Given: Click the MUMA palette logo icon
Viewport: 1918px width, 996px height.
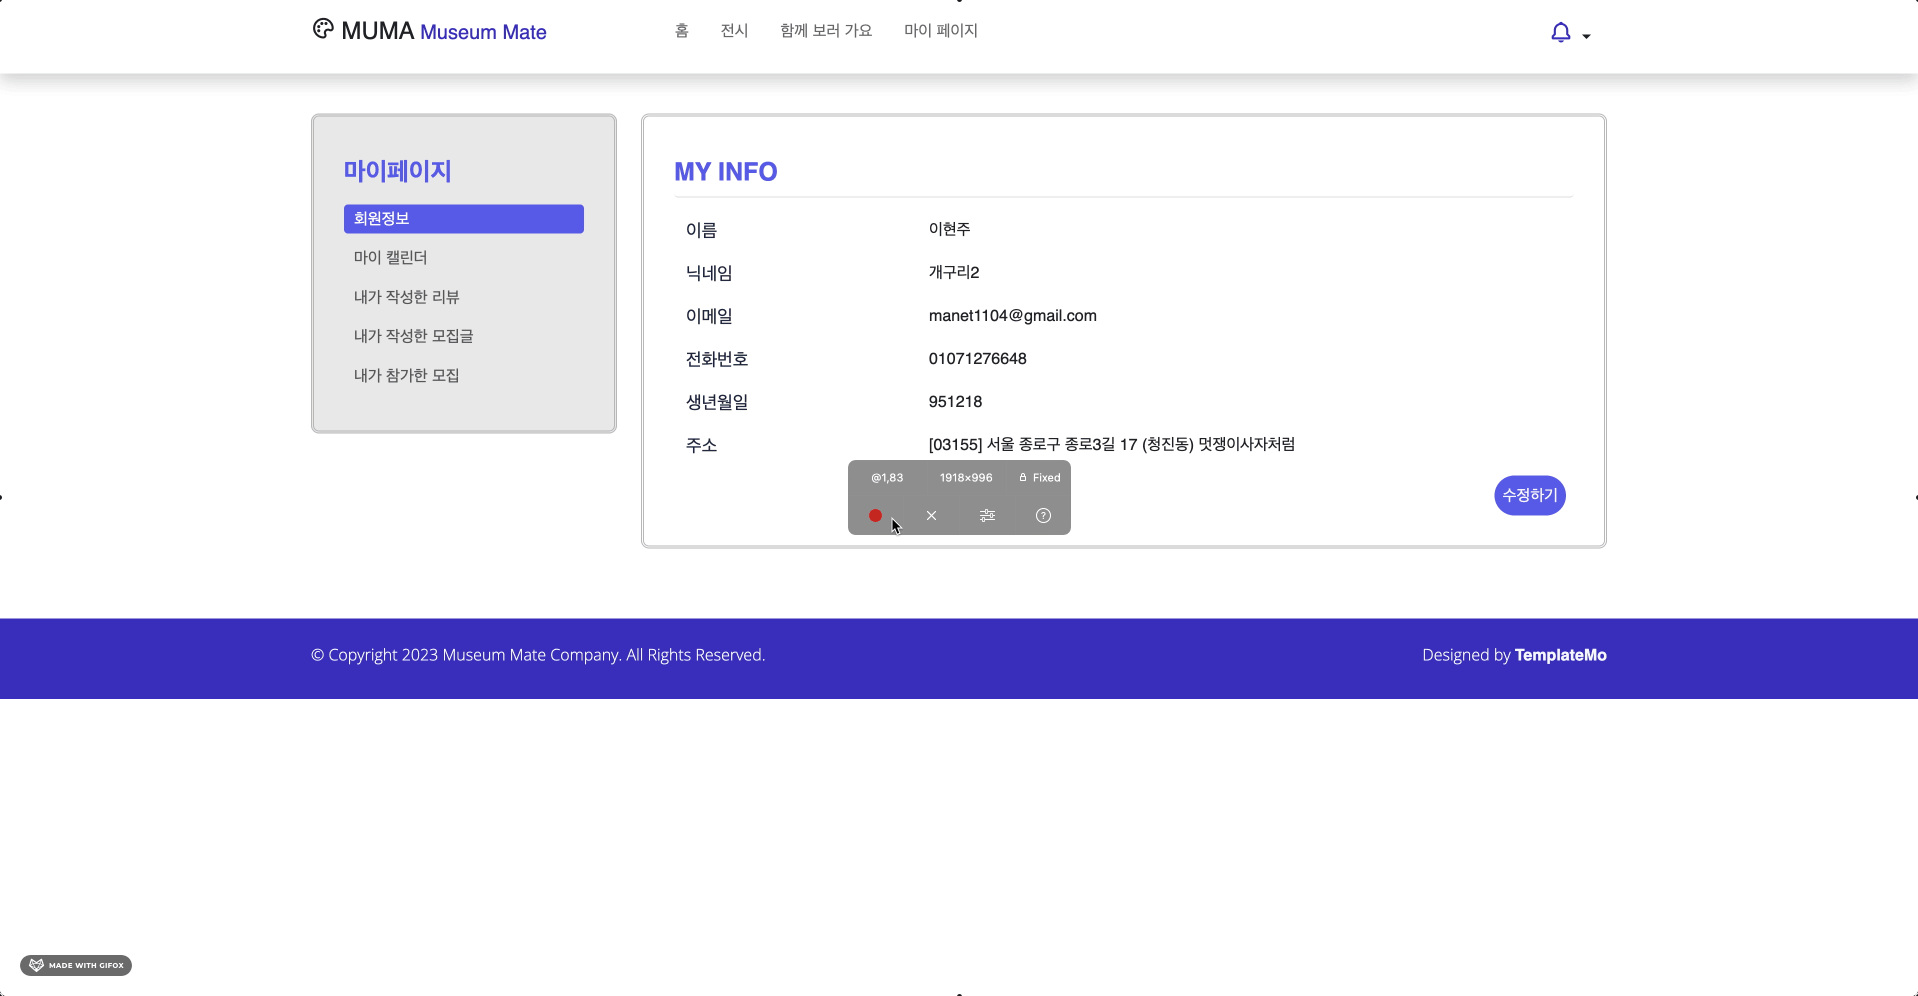Looking at the screenshot, I should 322,29.
